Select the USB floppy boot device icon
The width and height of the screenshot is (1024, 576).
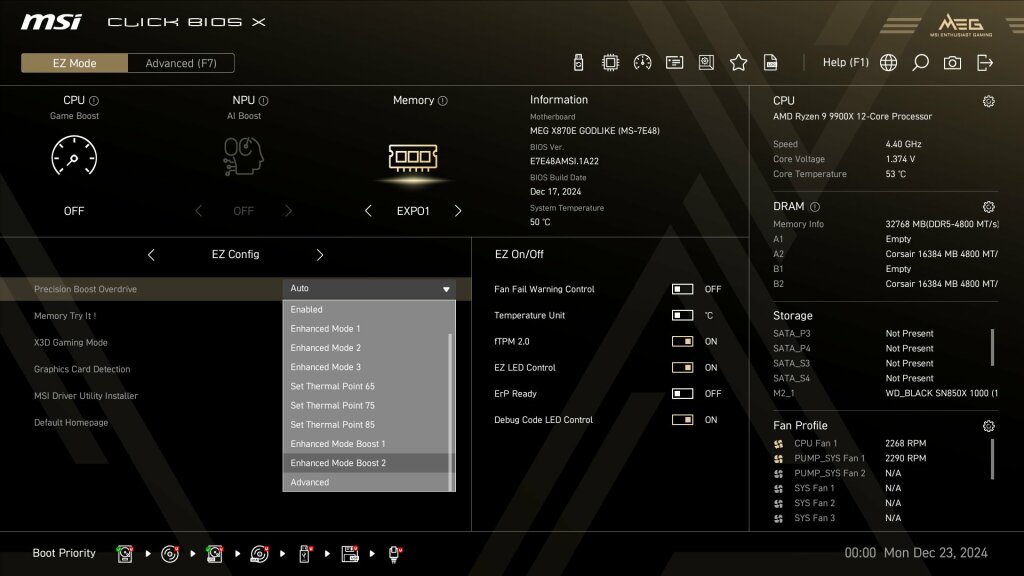point(350,554)
